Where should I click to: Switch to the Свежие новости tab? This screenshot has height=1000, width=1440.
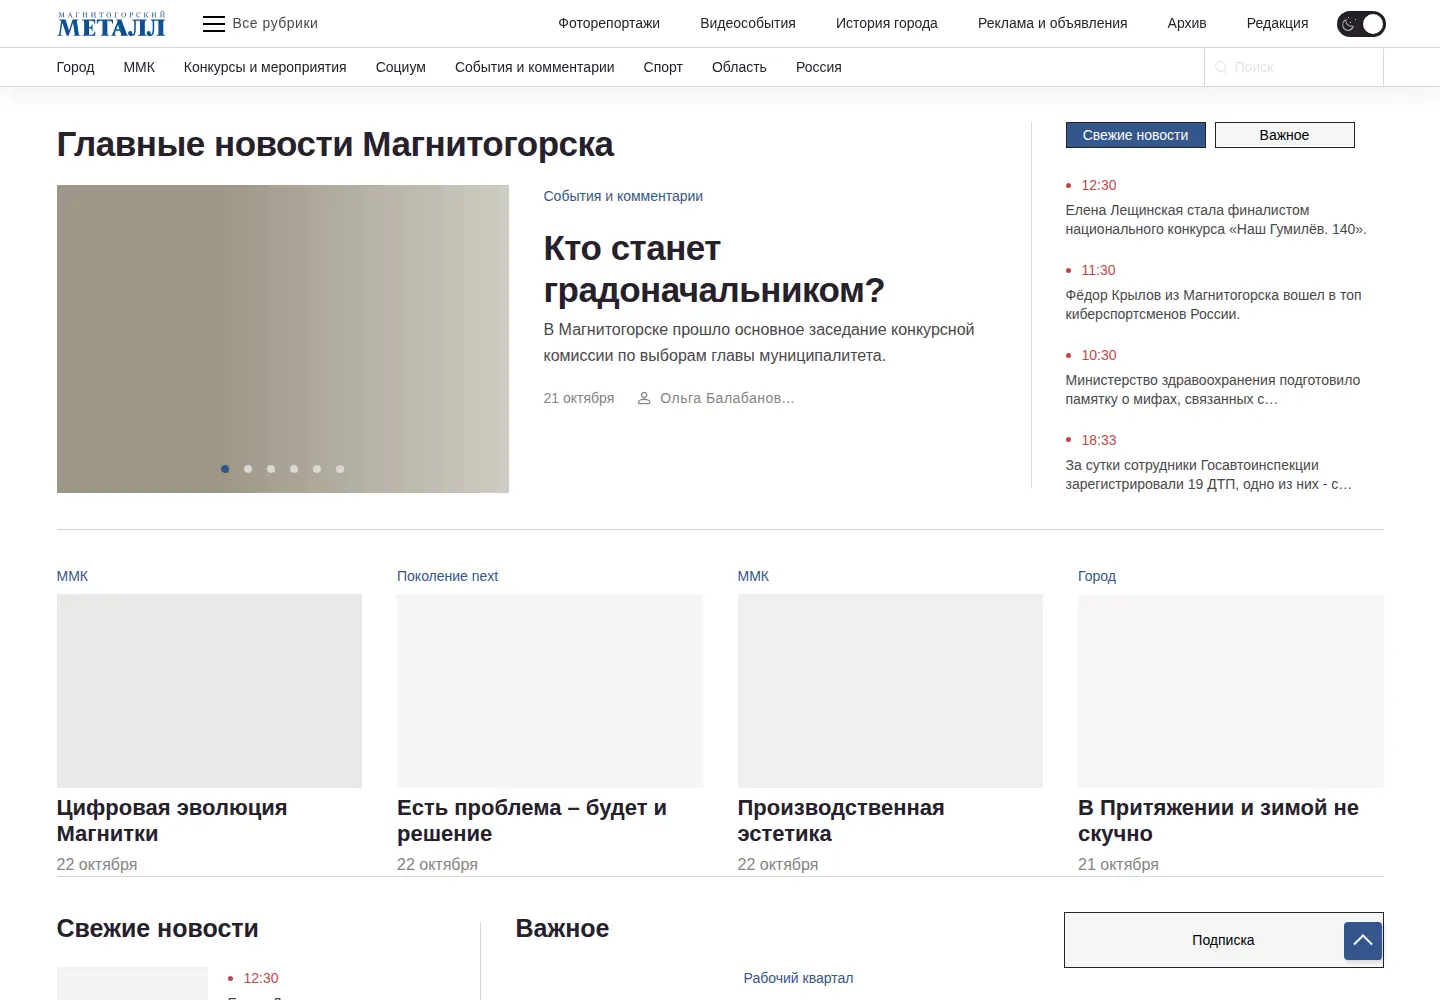(x=1136, y=135)
